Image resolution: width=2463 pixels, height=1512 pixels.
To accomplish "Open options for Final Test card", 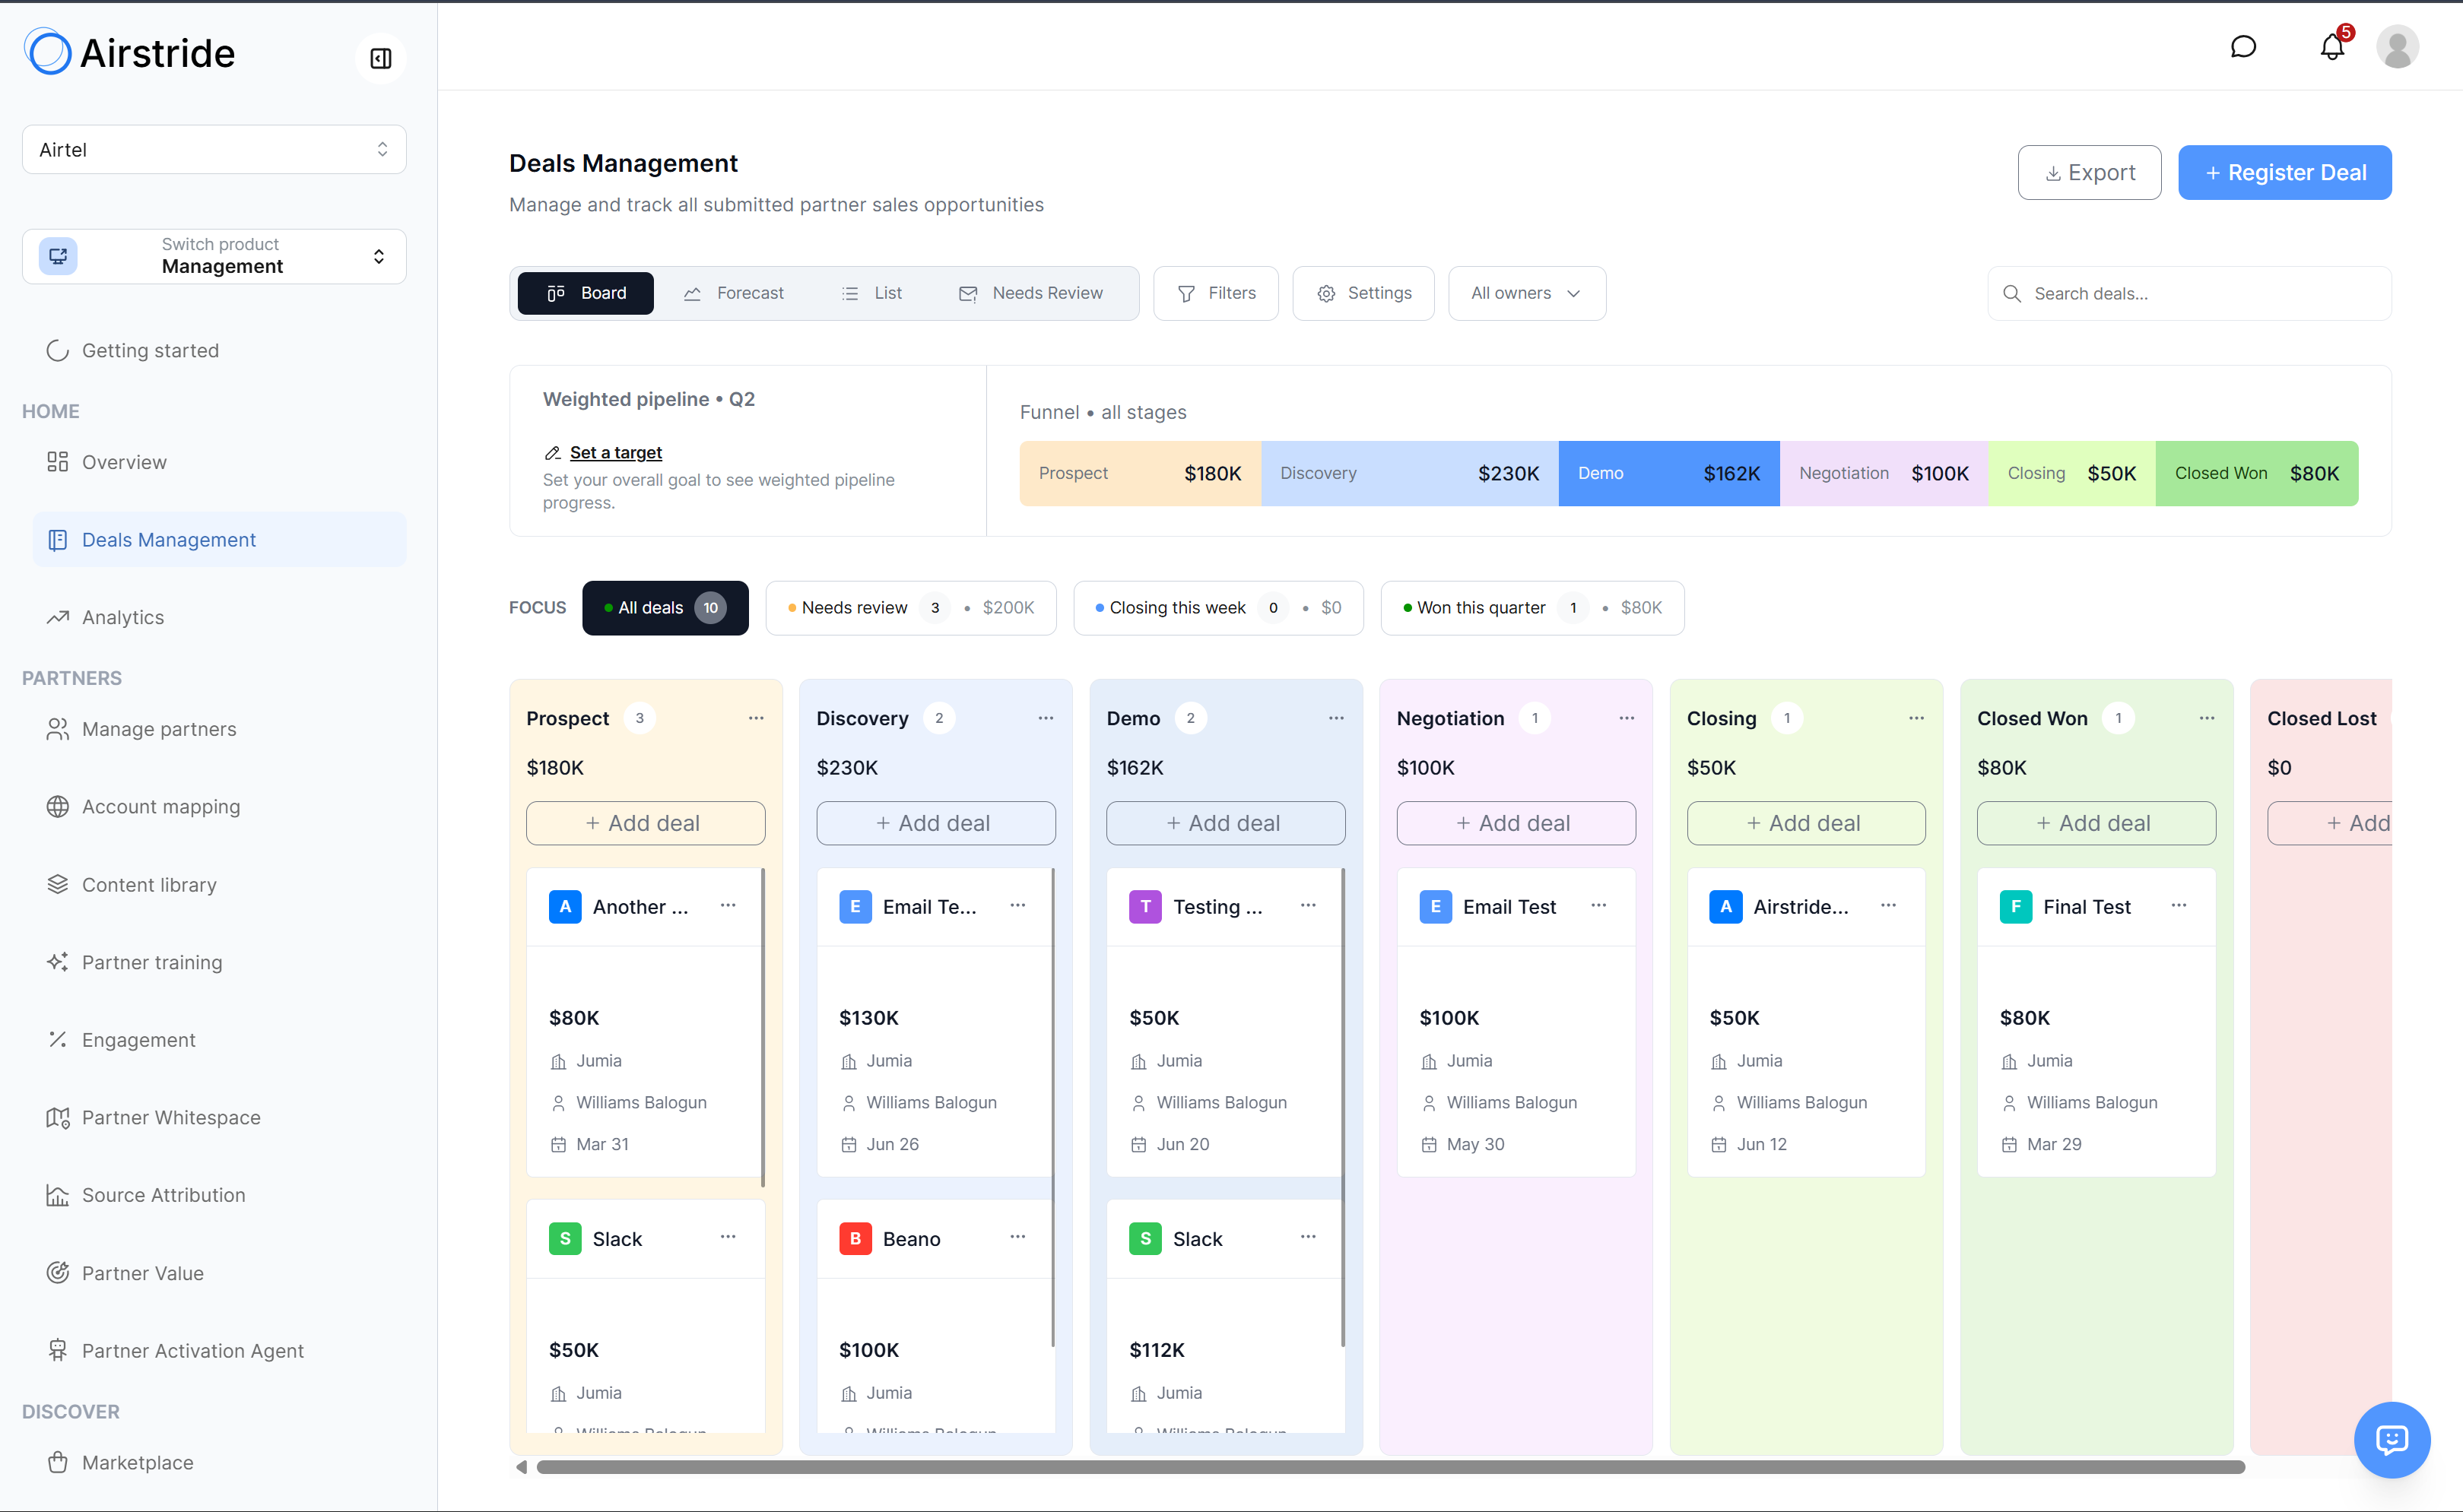I will 2179,905.
